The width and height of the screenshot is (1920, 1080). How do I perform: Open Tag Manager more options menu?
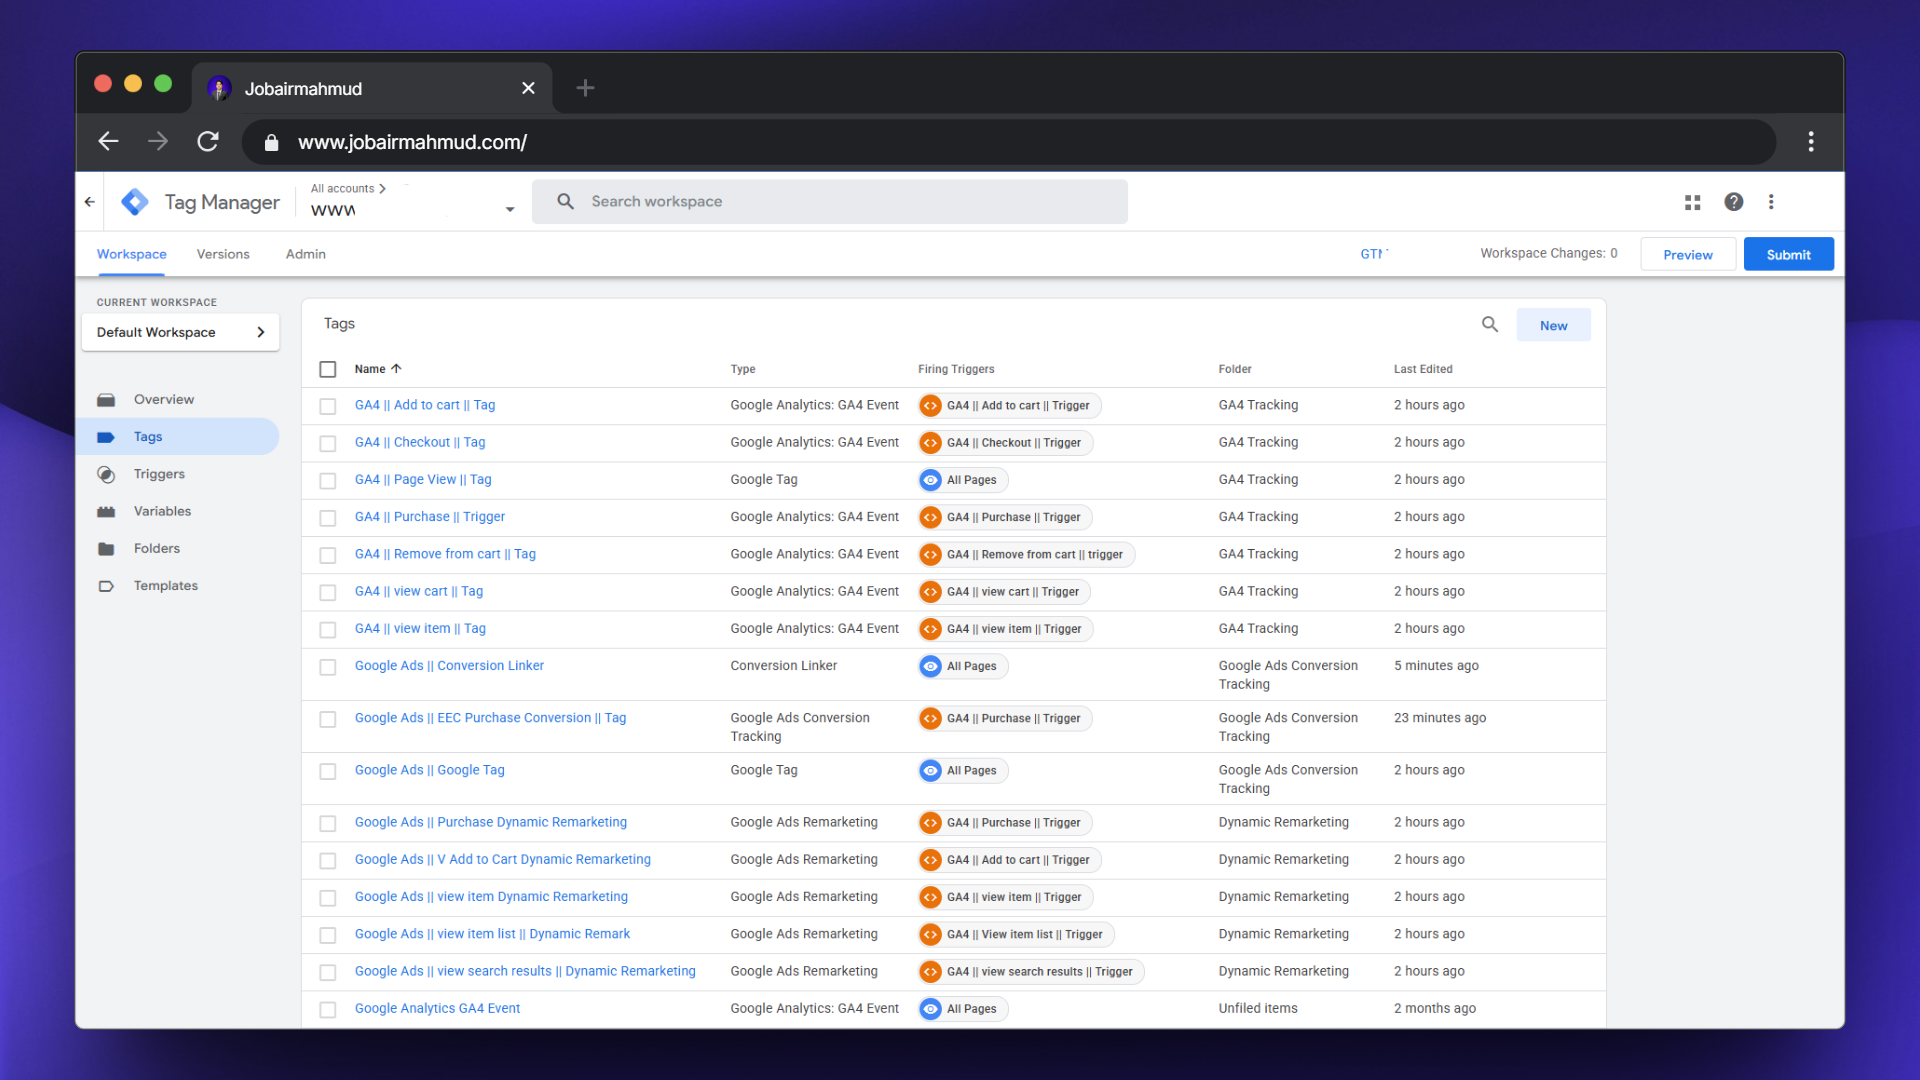click(1771, 202)
